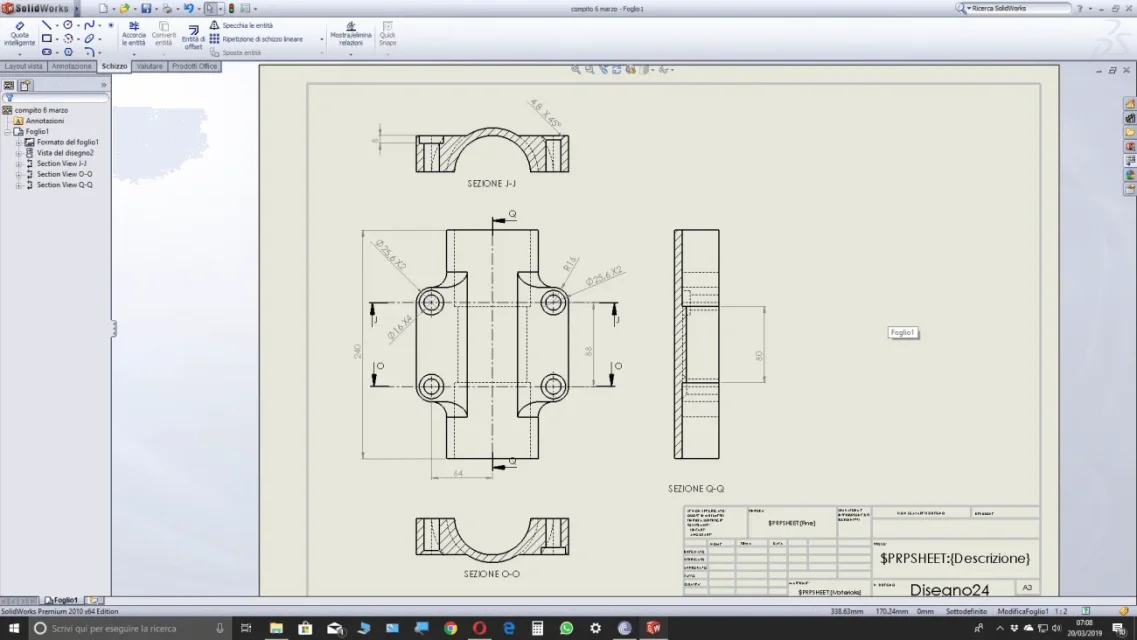Click the Select cursor tool in top toolbar
This screenshot has width=1137, height=640.
210,9
